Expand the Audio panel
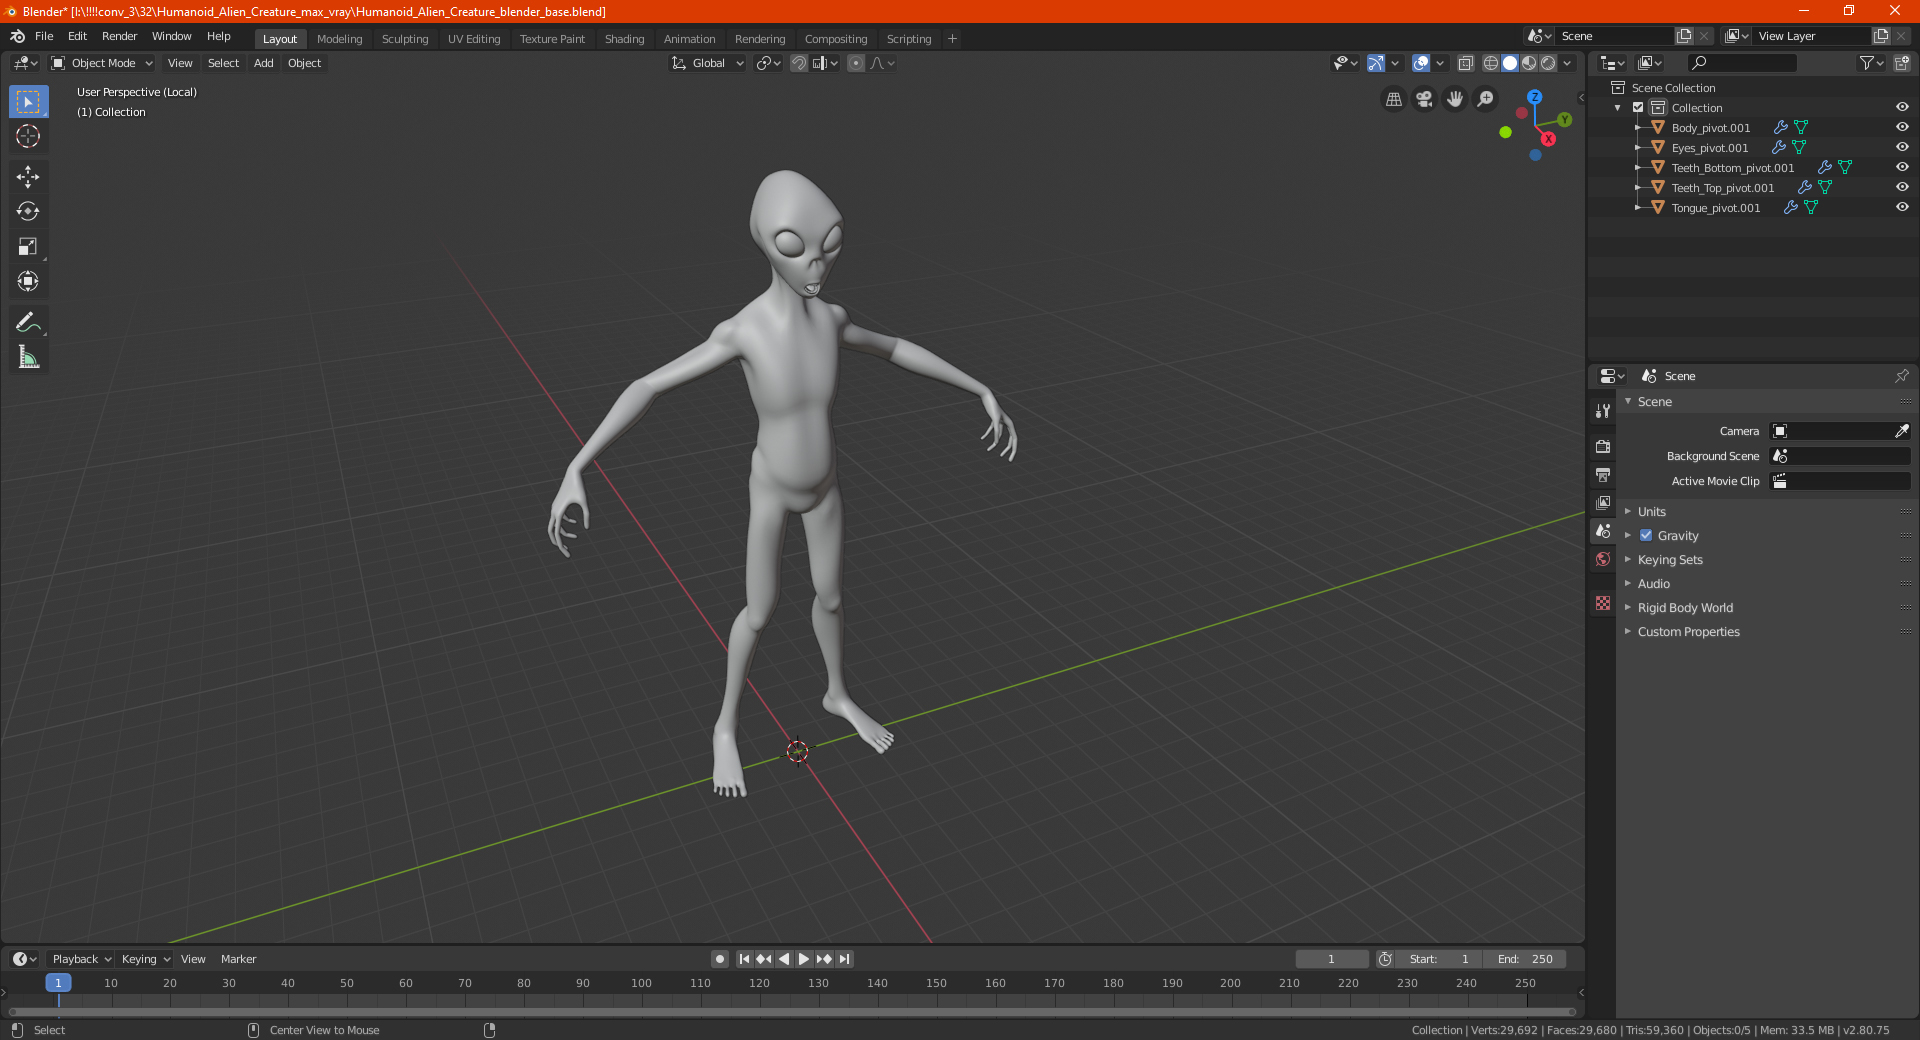 [x=1653, y=583]
